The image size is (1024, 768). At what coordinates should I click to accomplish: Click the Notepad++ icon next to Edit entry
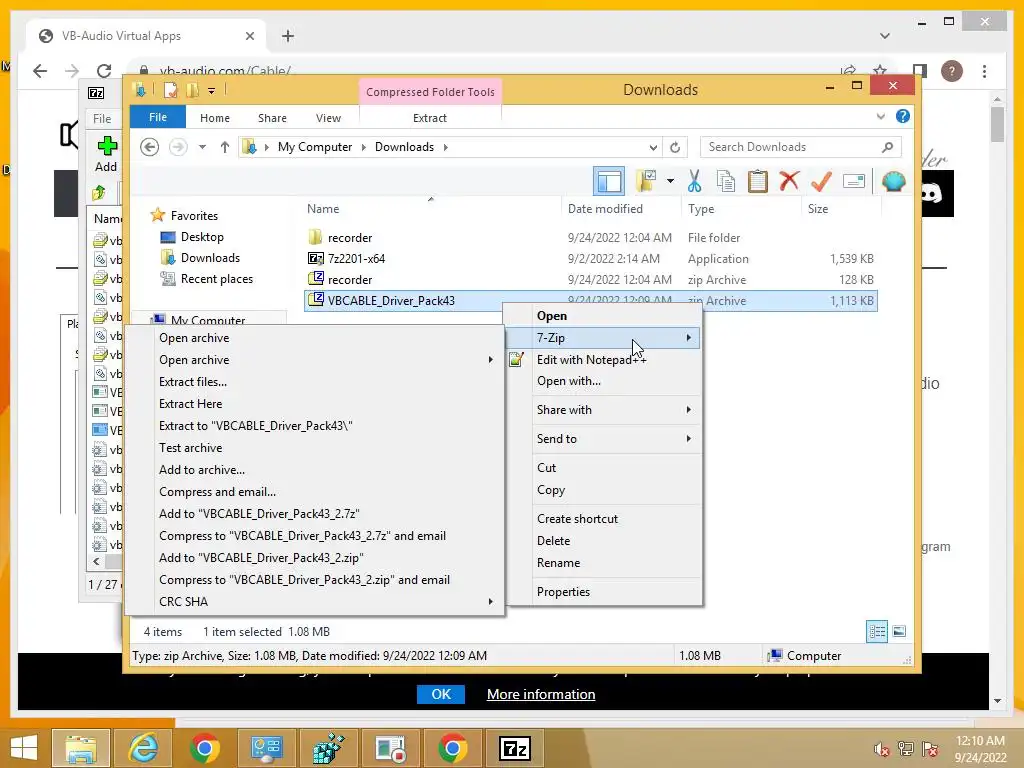pyautogui.click(x=517, y=359)
